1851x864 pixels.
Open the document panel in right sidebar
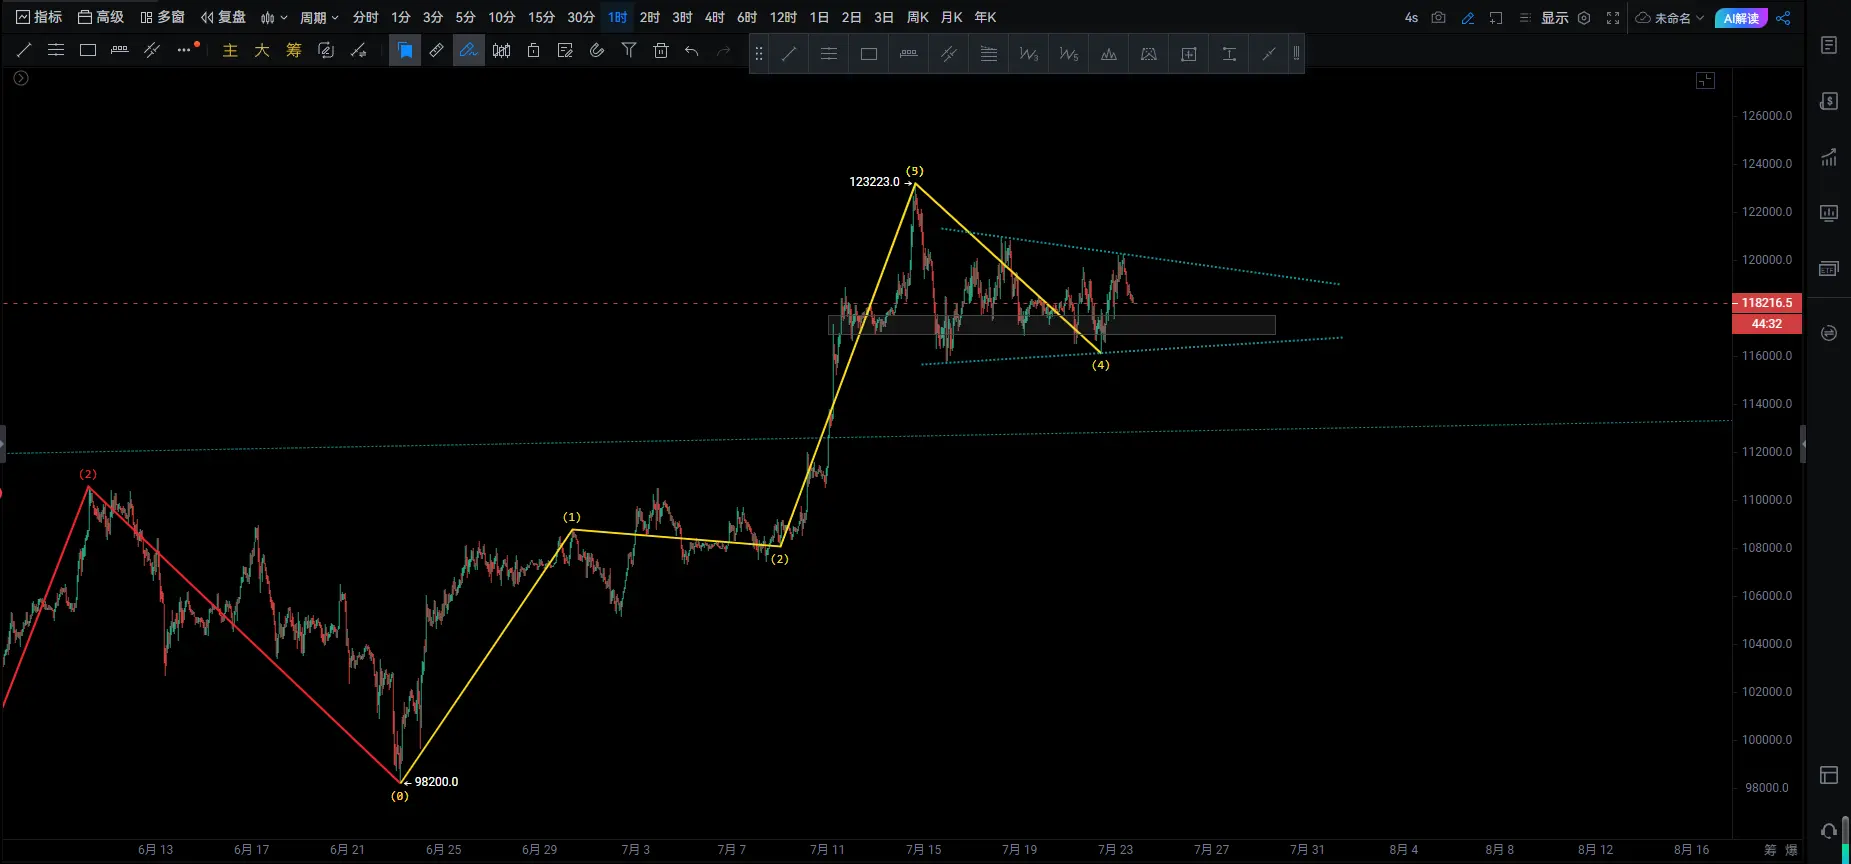(1829, 45)
